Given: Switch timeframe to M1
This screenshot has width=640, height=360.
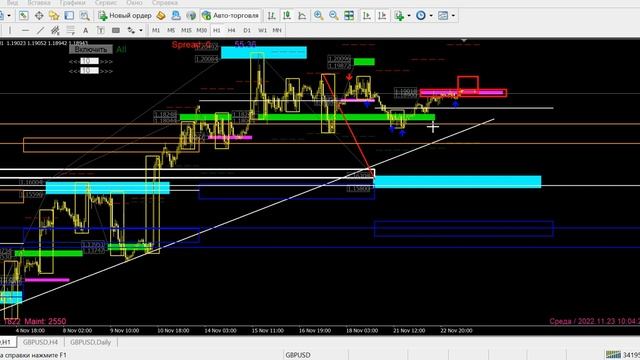Looking at the screenshot, I should click(156, 30).
